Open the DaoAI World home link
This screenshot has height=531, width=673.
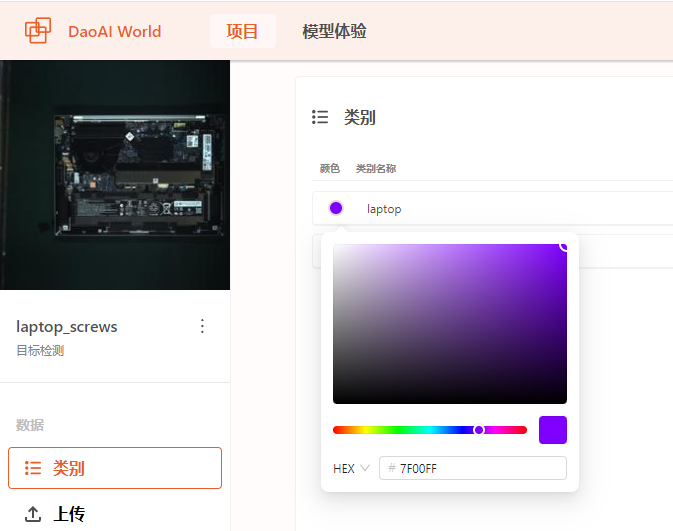(115, 31)
